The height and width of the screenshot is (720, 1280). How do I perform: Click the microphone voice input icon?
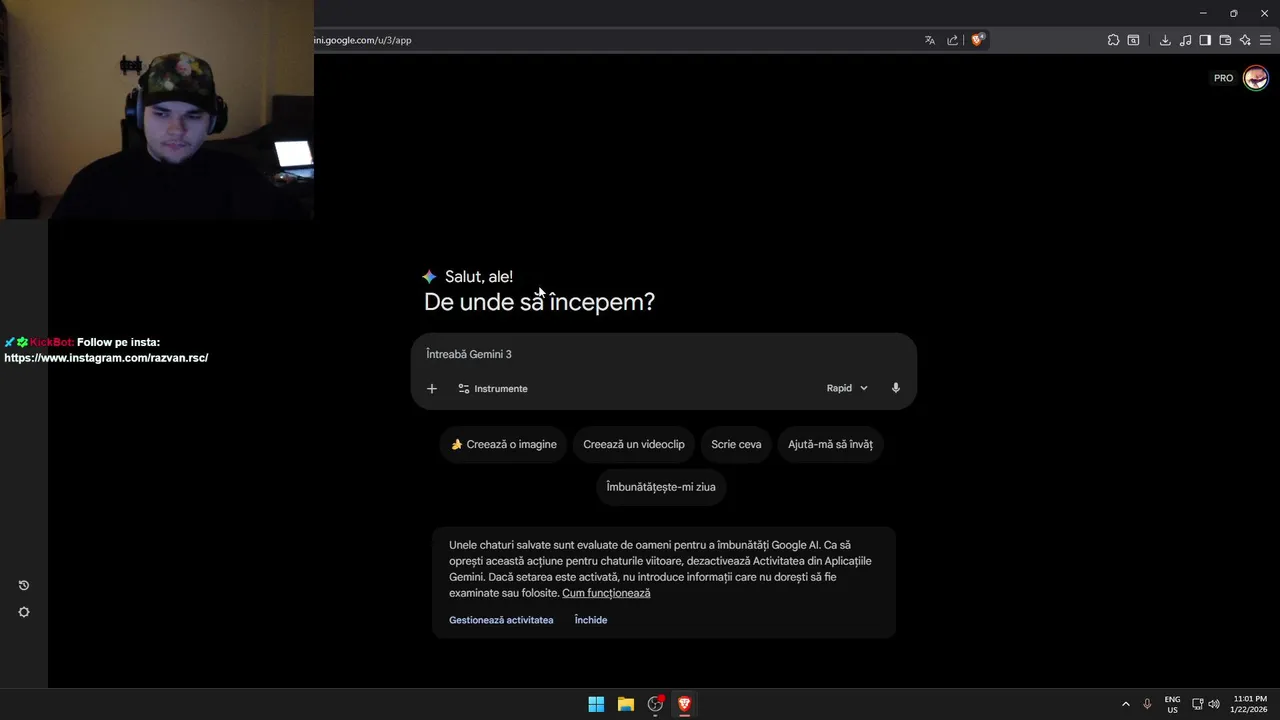[896, 388]
